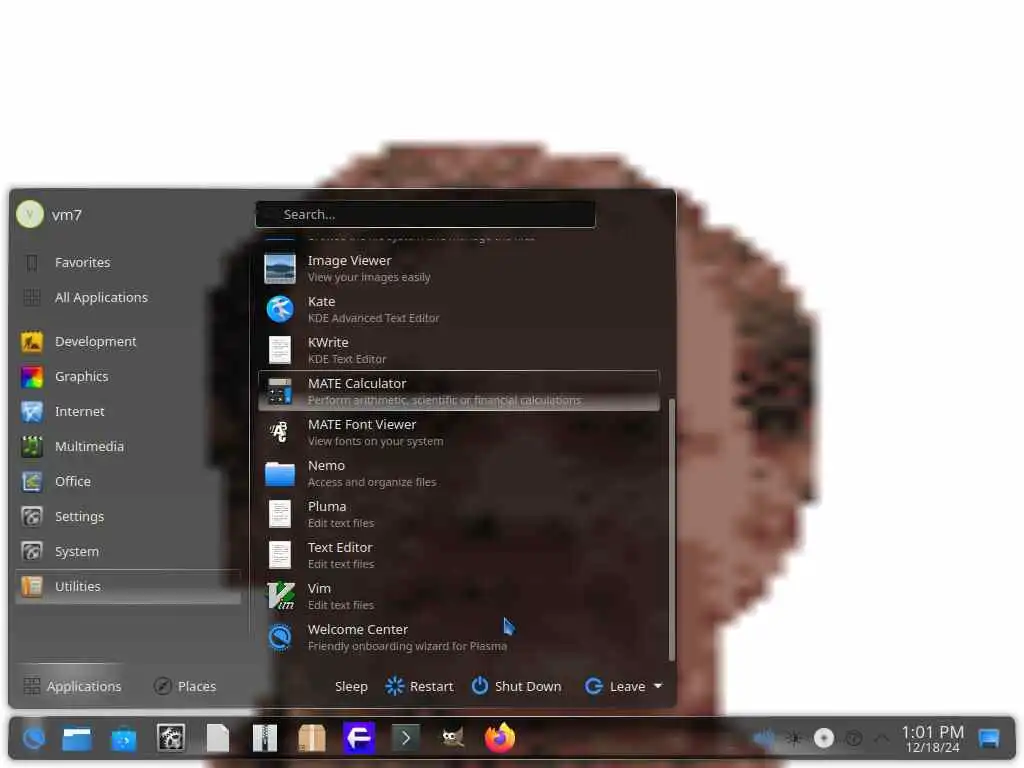Open the blank document icon in taskbar

pos(217,739)
